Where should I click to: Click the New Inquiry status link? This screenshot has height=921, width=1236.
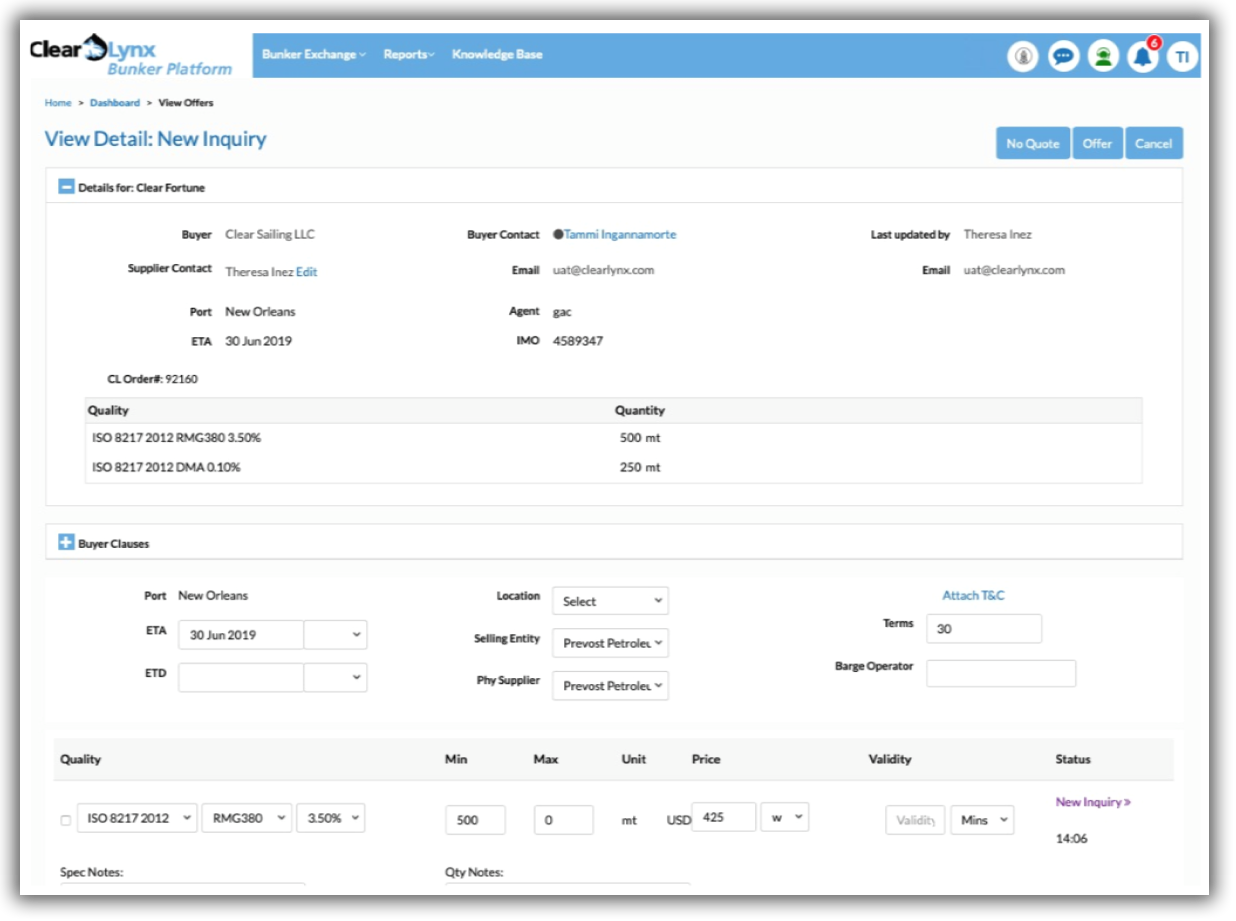(1093, 802)
